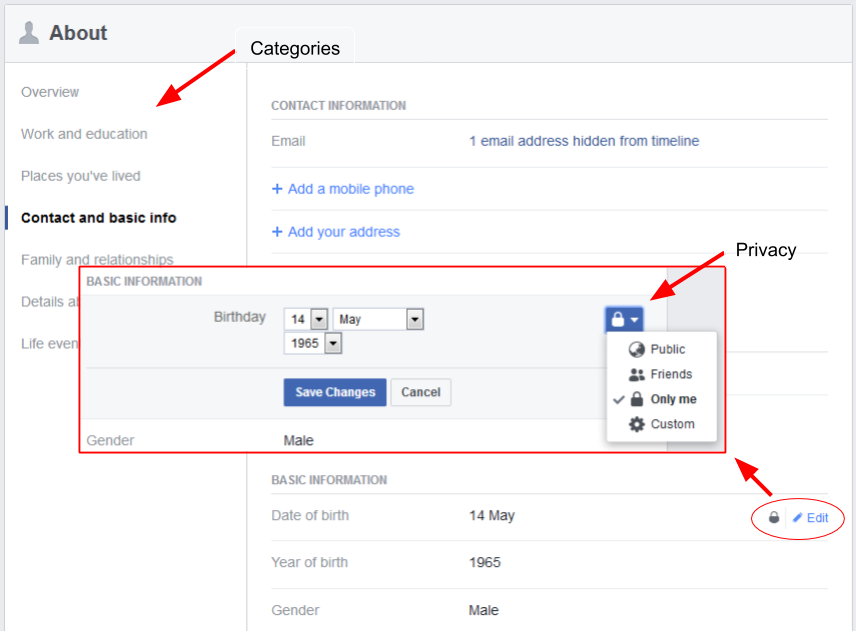Click the About profile silhouette icon
Image resolution: width=856 pixels, height=632 pixels.
coord(29,33)
